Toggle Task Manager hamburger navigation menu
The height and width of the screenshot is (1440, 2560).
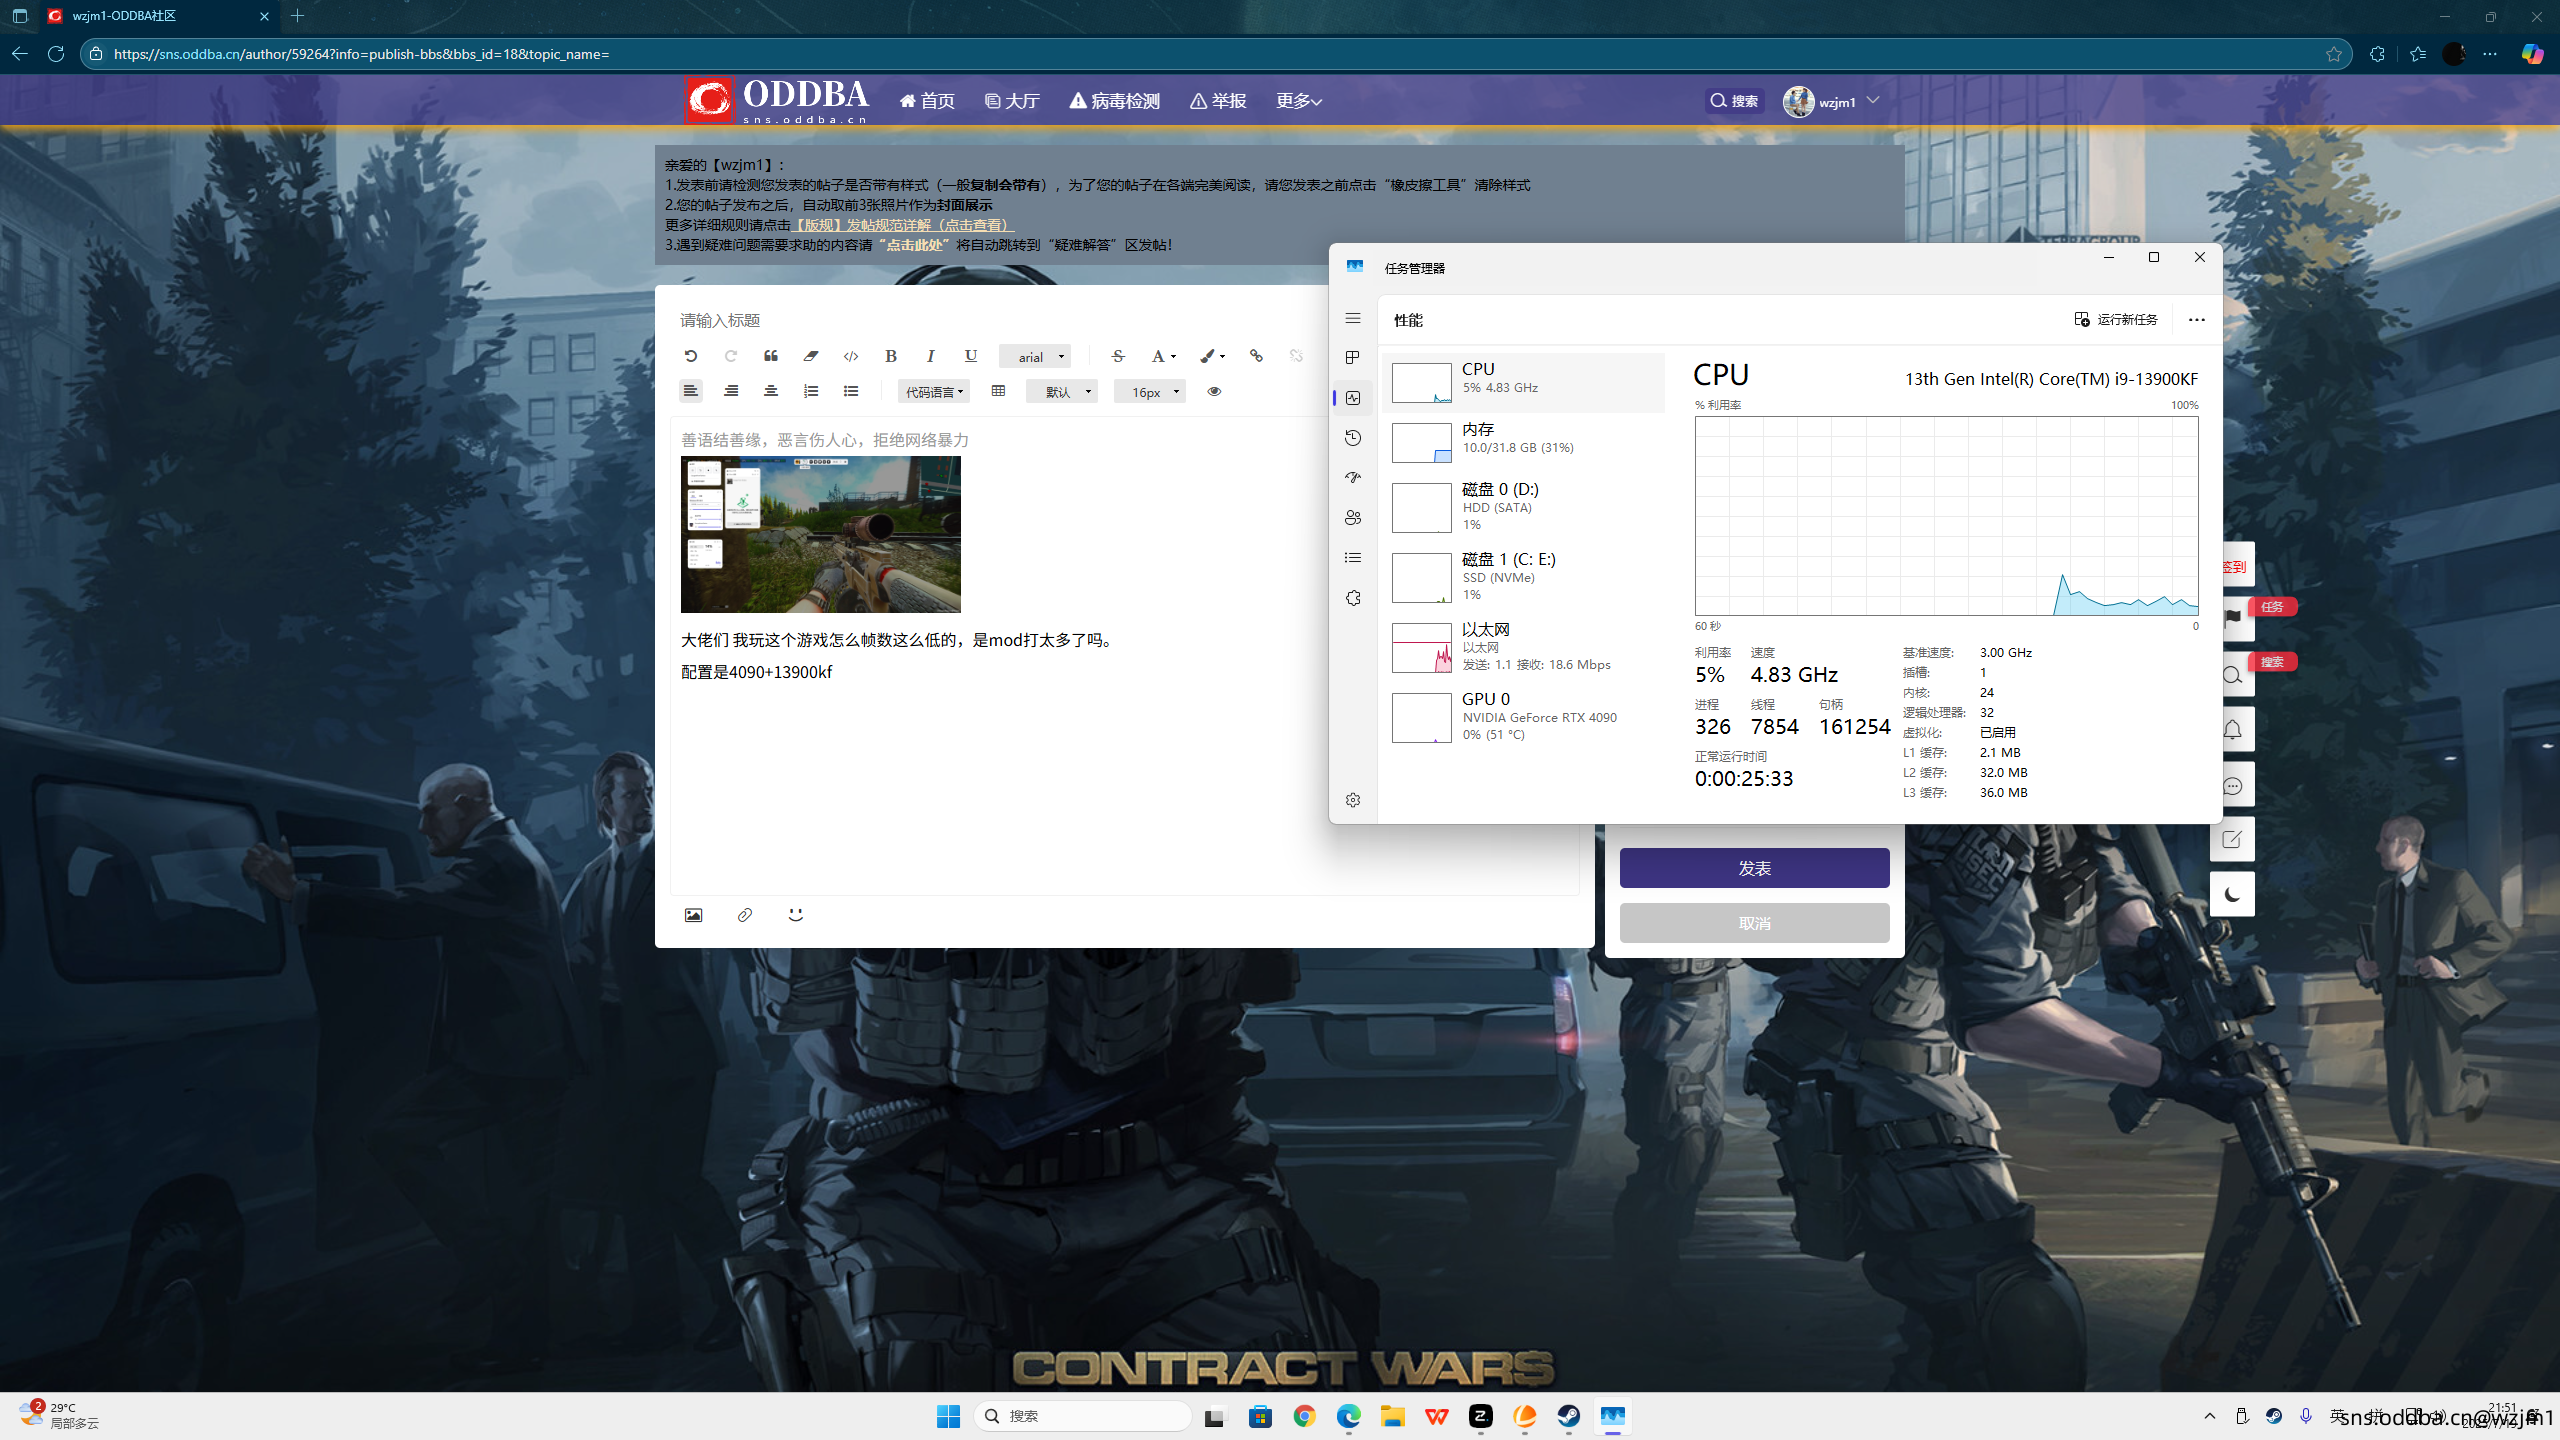point(1353,318)
